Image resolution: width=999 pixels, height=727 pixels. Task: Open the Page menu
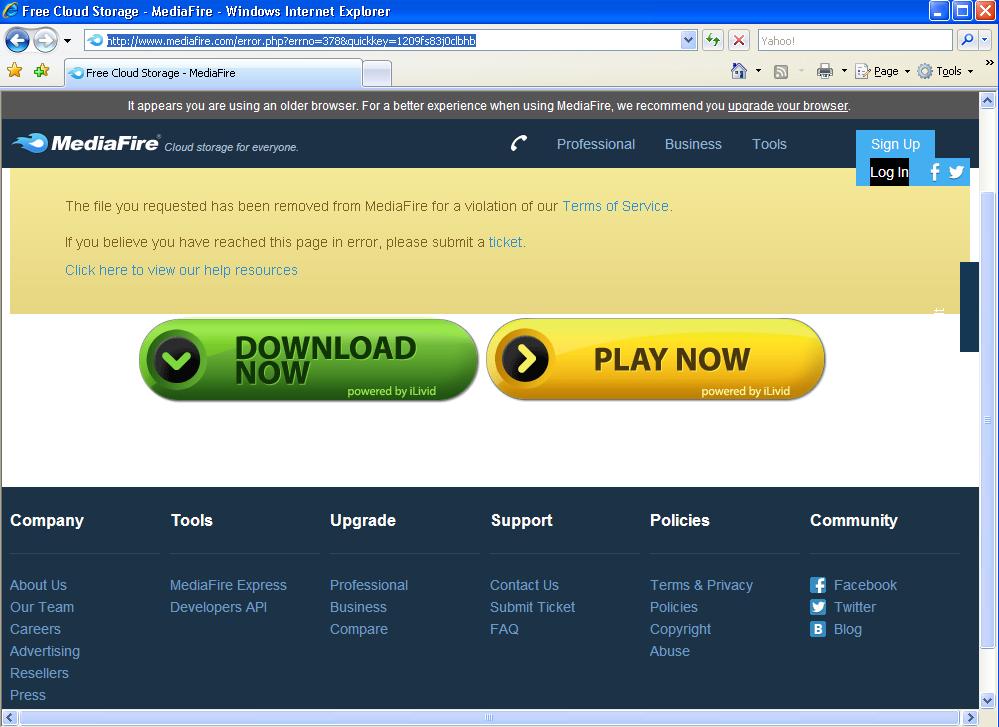pyautogui.click(x=882, y=71)
